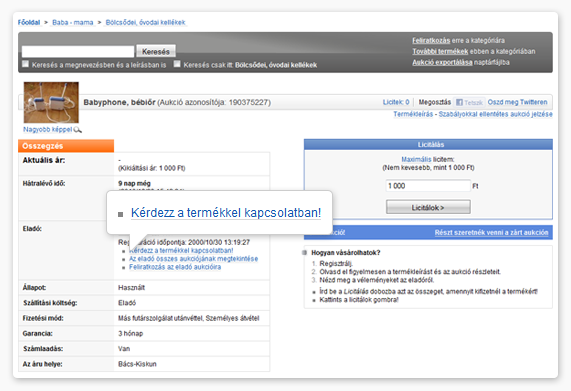Open the Főoldal breadcrumb link

[x=29, y=23]
